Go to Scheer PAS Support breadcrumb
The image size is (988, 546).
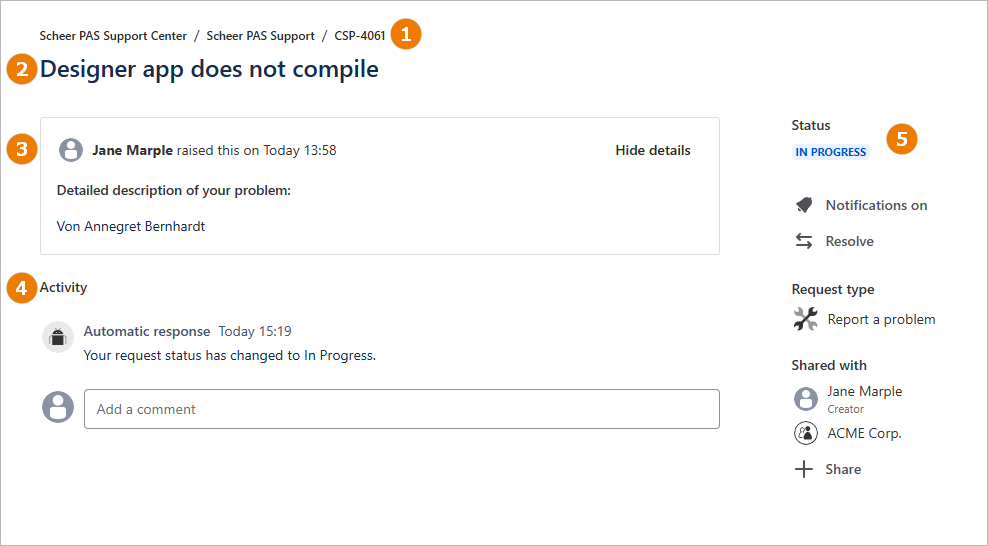point(260,36)
